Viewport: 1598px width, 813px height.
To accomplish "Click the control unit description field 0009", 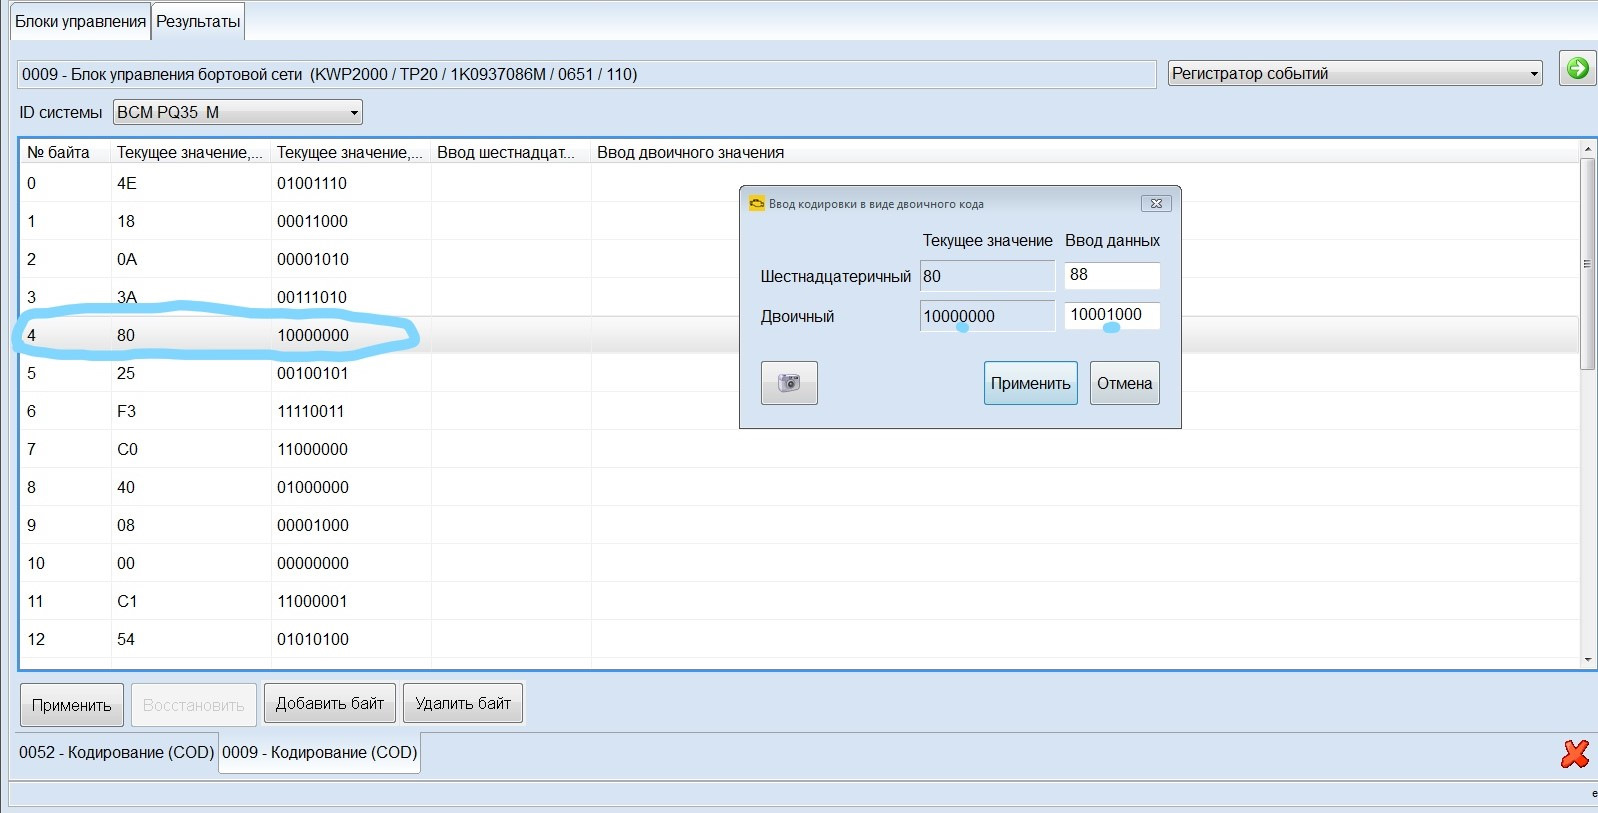I will pos(587,74).
